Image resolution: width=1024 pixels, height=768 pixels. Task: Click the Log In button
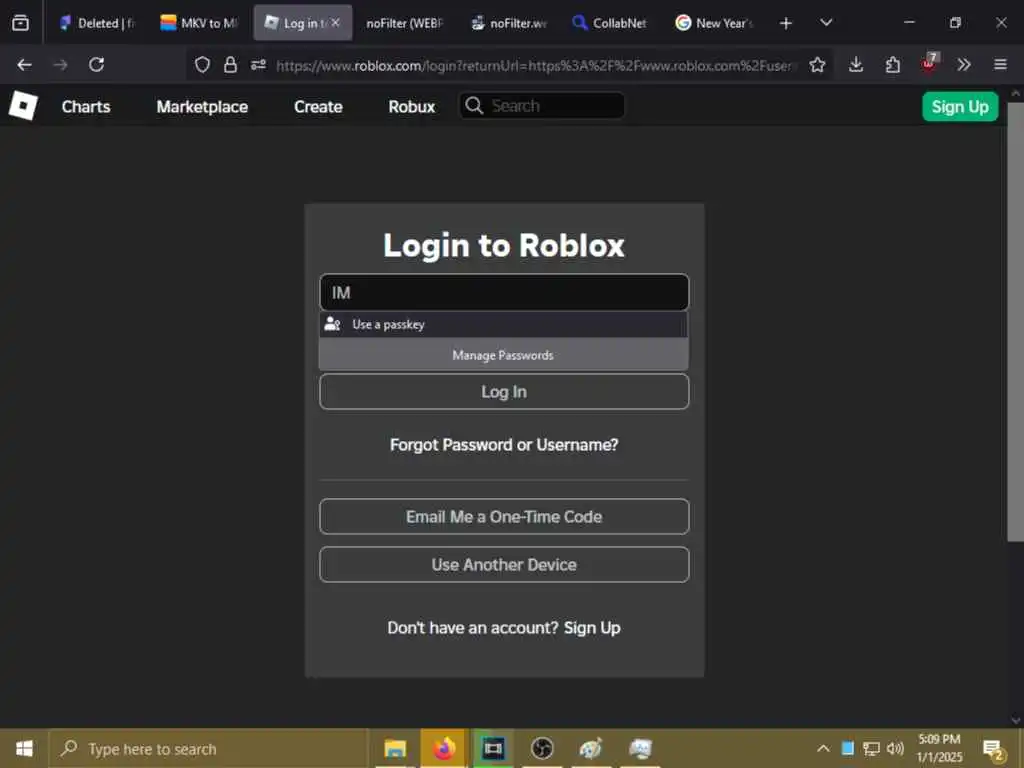coord(504,392)
